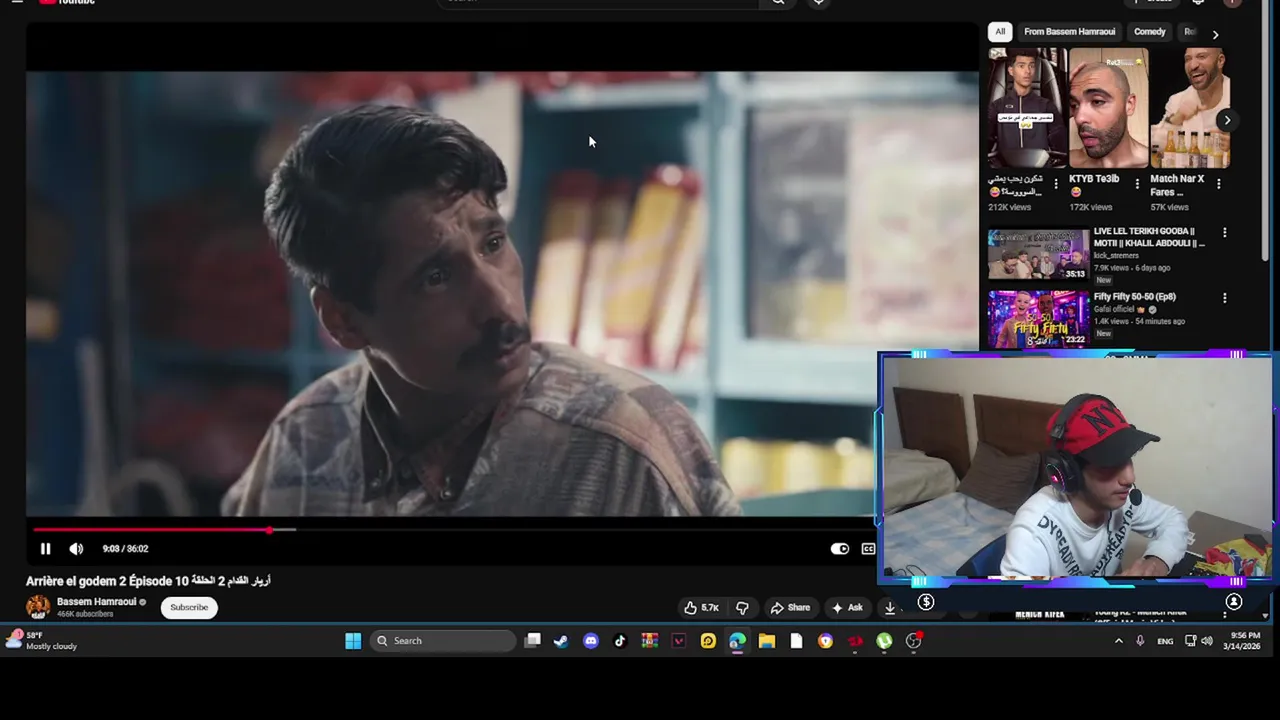Screen dimensions: 1280x720
Task: Open Task View on the taskbar
Action: tap(533, 641)
